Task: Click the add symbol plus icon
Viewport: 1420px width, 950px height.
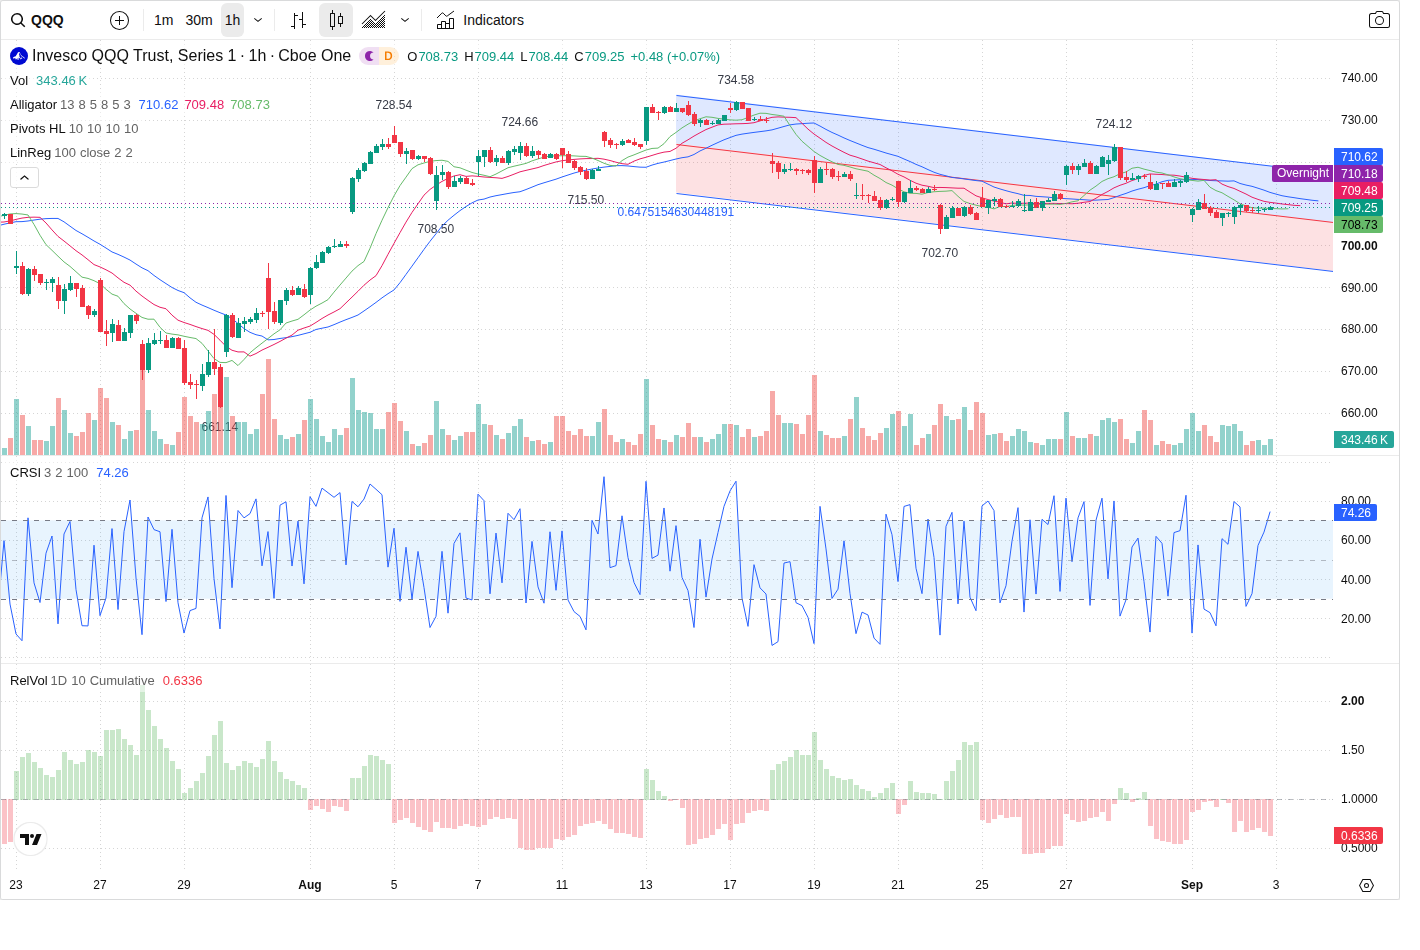Action: 119,20
